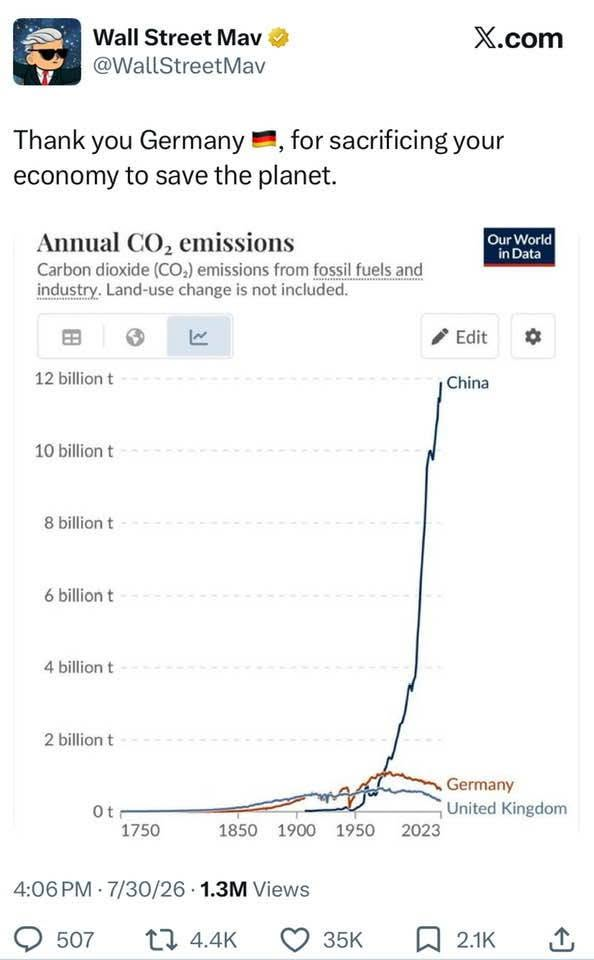Select the China line label
This screenshot has width=594, height=960.
(x=468, y=383)
